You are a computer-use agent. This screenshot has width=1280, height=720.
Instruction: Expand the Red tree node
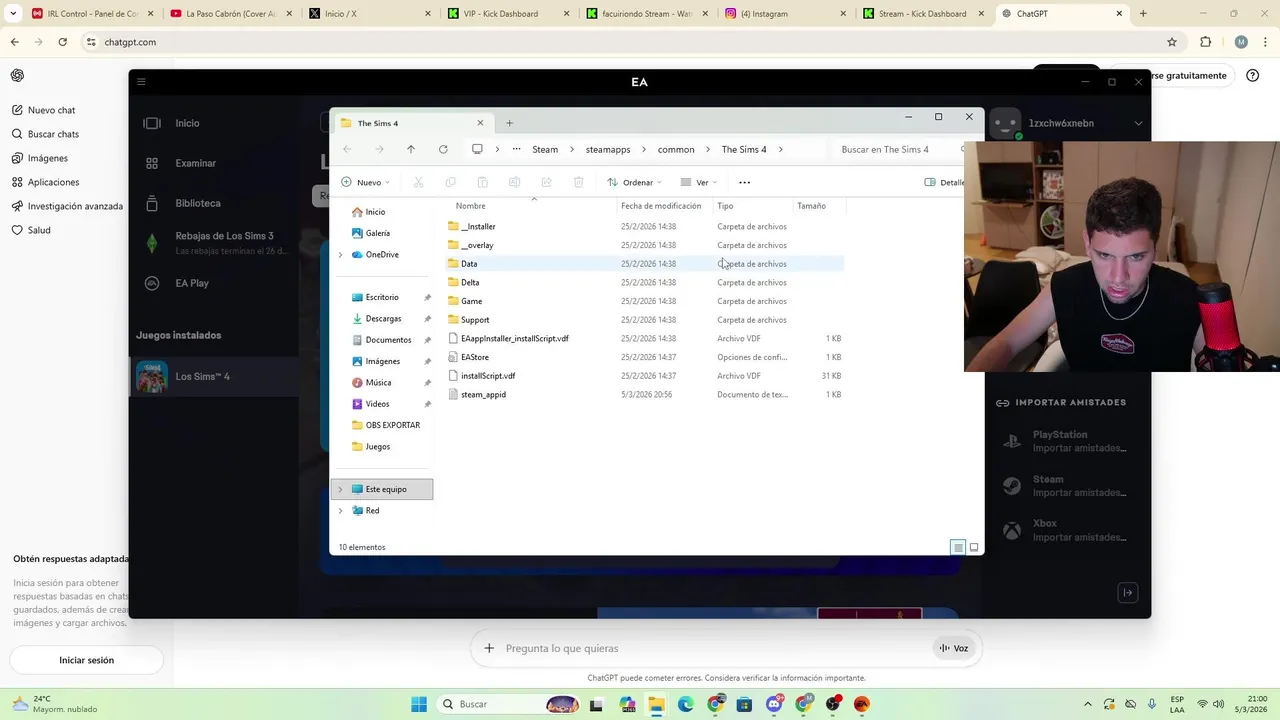pyautogui.click(x=340, y=510)
